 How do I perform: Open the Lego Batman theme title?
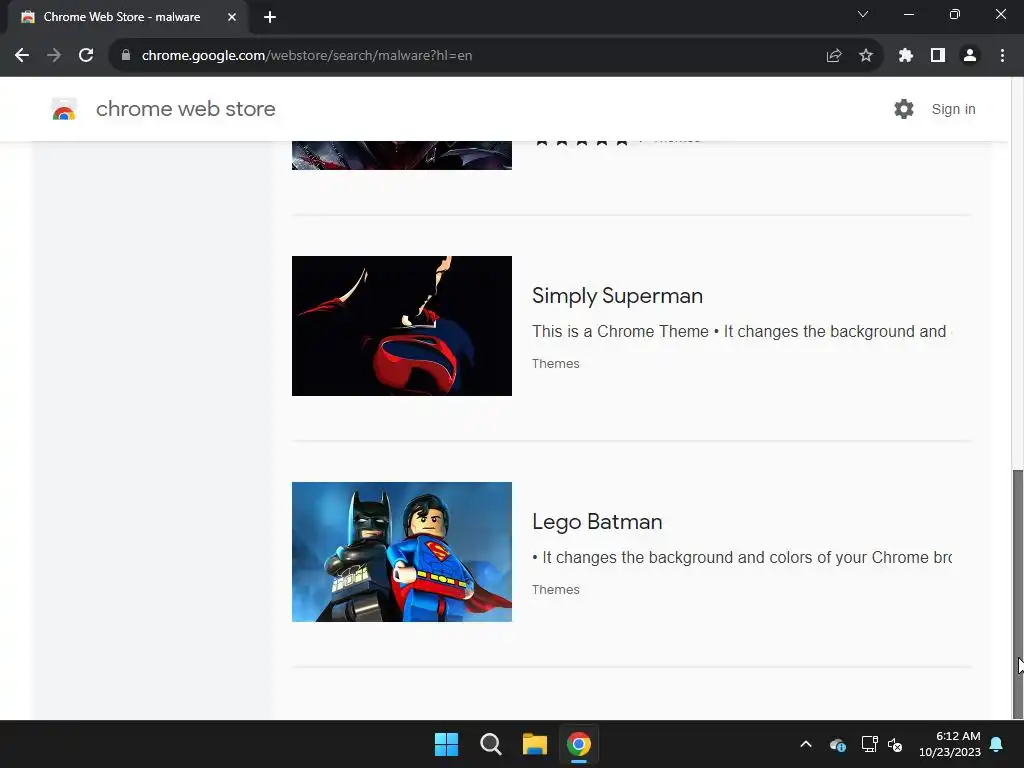(x=597, y=522)
